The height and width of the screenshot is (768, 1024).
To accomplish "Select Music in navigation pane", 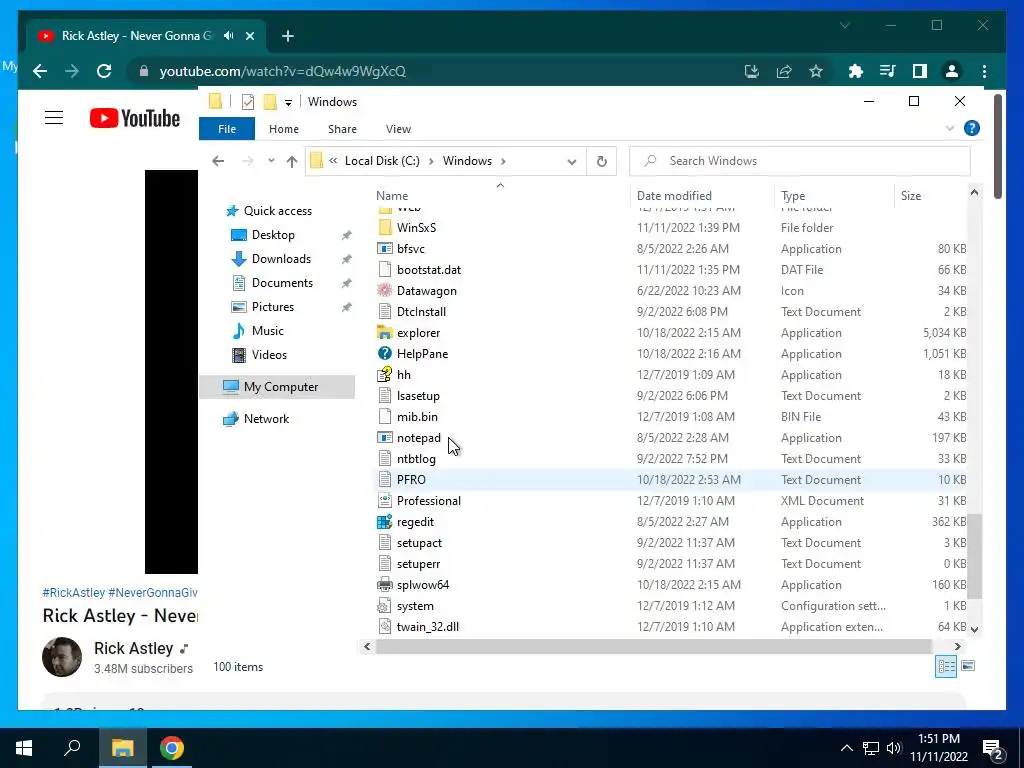I will click(267, 330).
